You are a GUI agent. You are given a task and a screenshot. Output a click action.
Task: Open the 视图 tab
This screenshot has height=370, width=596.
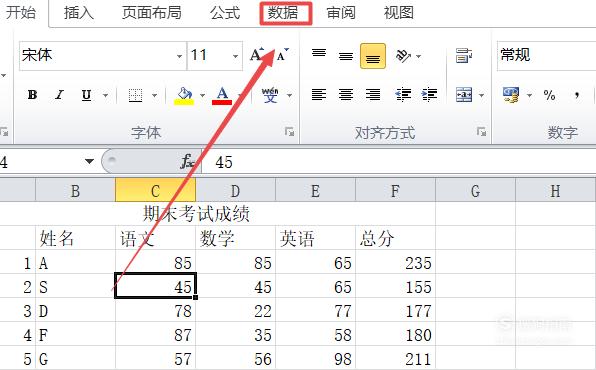pyautogui.click(x=399, y=13)
